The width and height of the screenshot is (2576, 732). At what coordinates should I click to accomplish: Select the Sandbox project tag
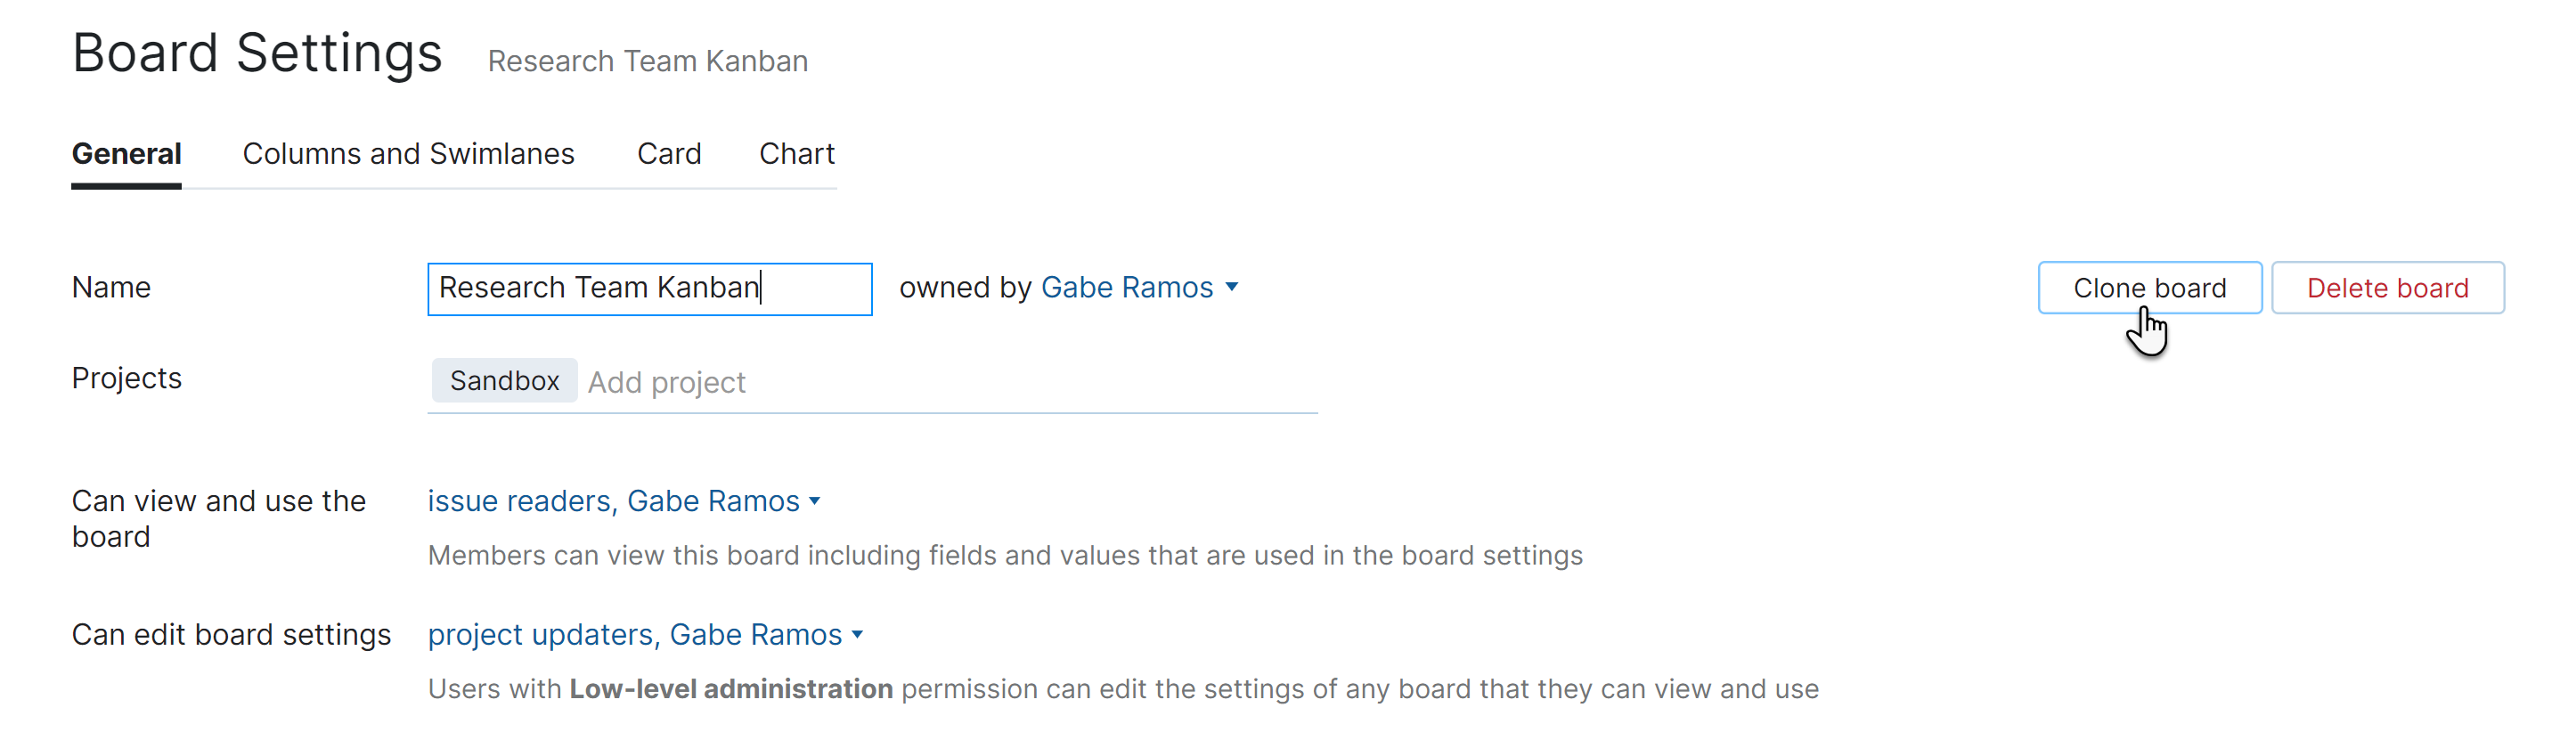pos(504,381)
